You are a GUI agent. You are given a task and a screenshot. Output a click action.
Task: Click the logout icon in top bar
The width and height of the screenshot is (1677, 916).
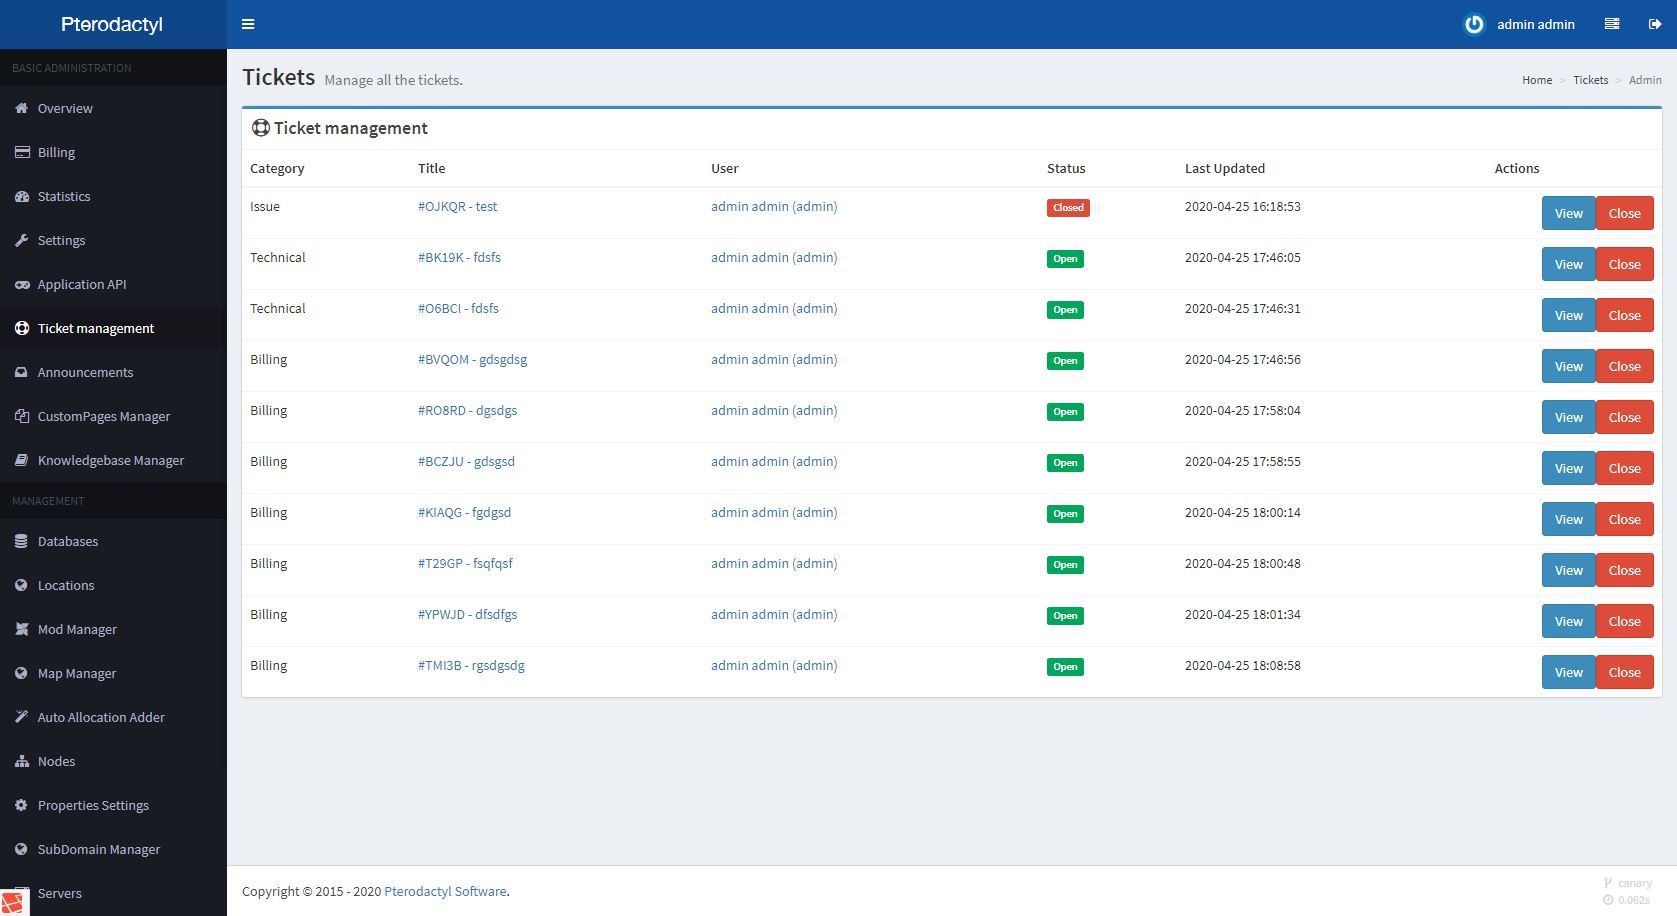pos(1655,24)
